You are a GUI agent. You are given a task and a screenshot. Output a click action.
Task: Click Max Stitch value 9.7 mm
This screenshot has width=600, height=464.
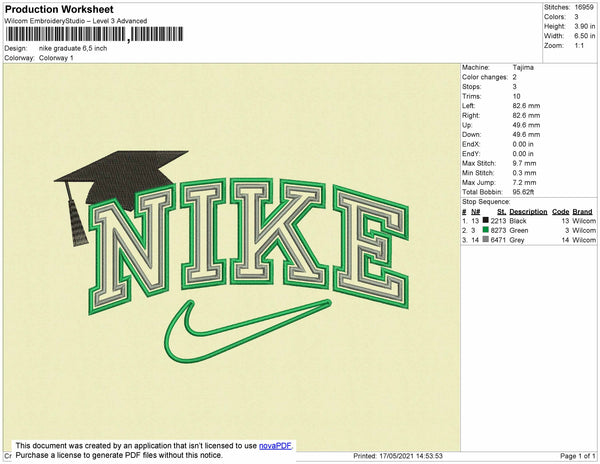(x=524, y=163)
